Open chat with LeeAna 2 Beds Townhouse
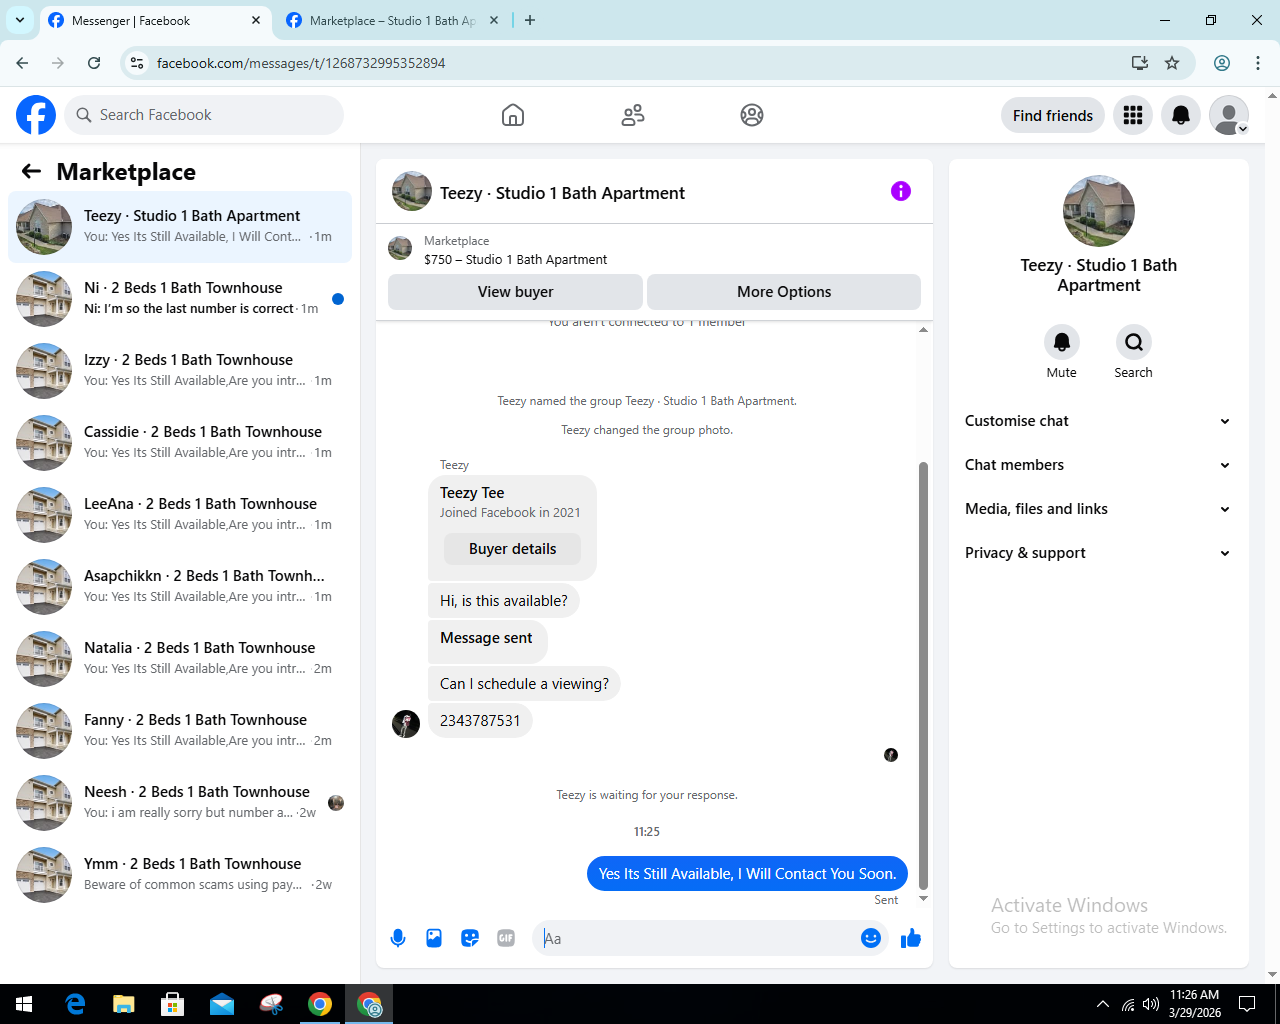This screenshot has width=1280, height=1024. 180,514
